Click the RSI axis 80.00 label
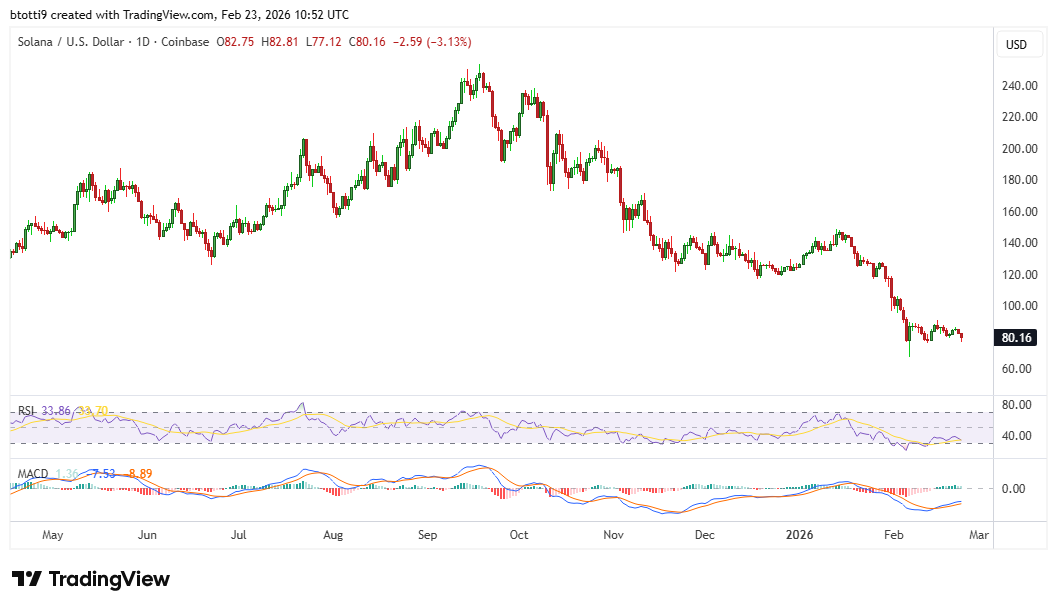This screenshot has height=609, width=1057. (x=1017, y=405)
